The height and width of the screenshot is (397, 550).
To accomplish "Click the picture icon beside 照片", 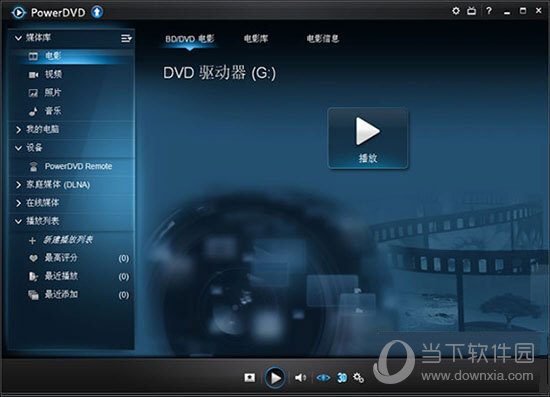I will coord(33,93).
